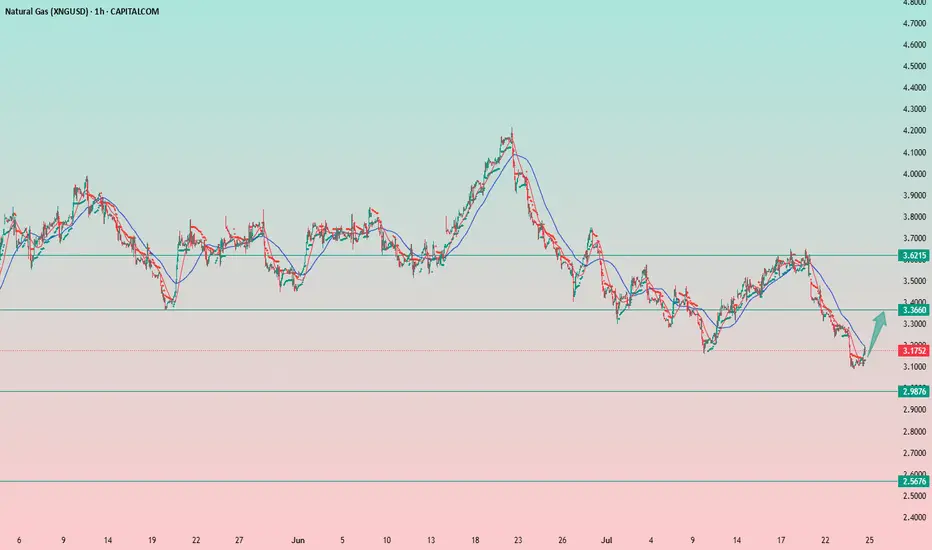Click the 2.9000 price axis tick
Screen dimensions: 932x550
[x=914, y=410]
